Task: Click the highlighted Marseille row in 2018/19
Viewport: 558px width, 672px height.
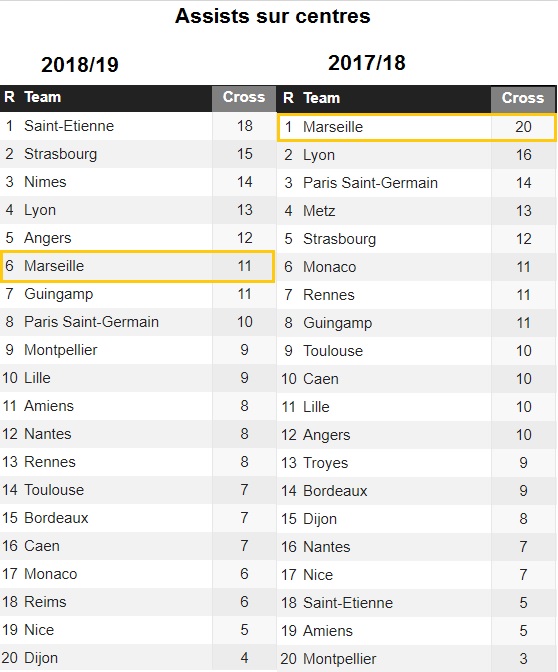Action: coord(138,266)
